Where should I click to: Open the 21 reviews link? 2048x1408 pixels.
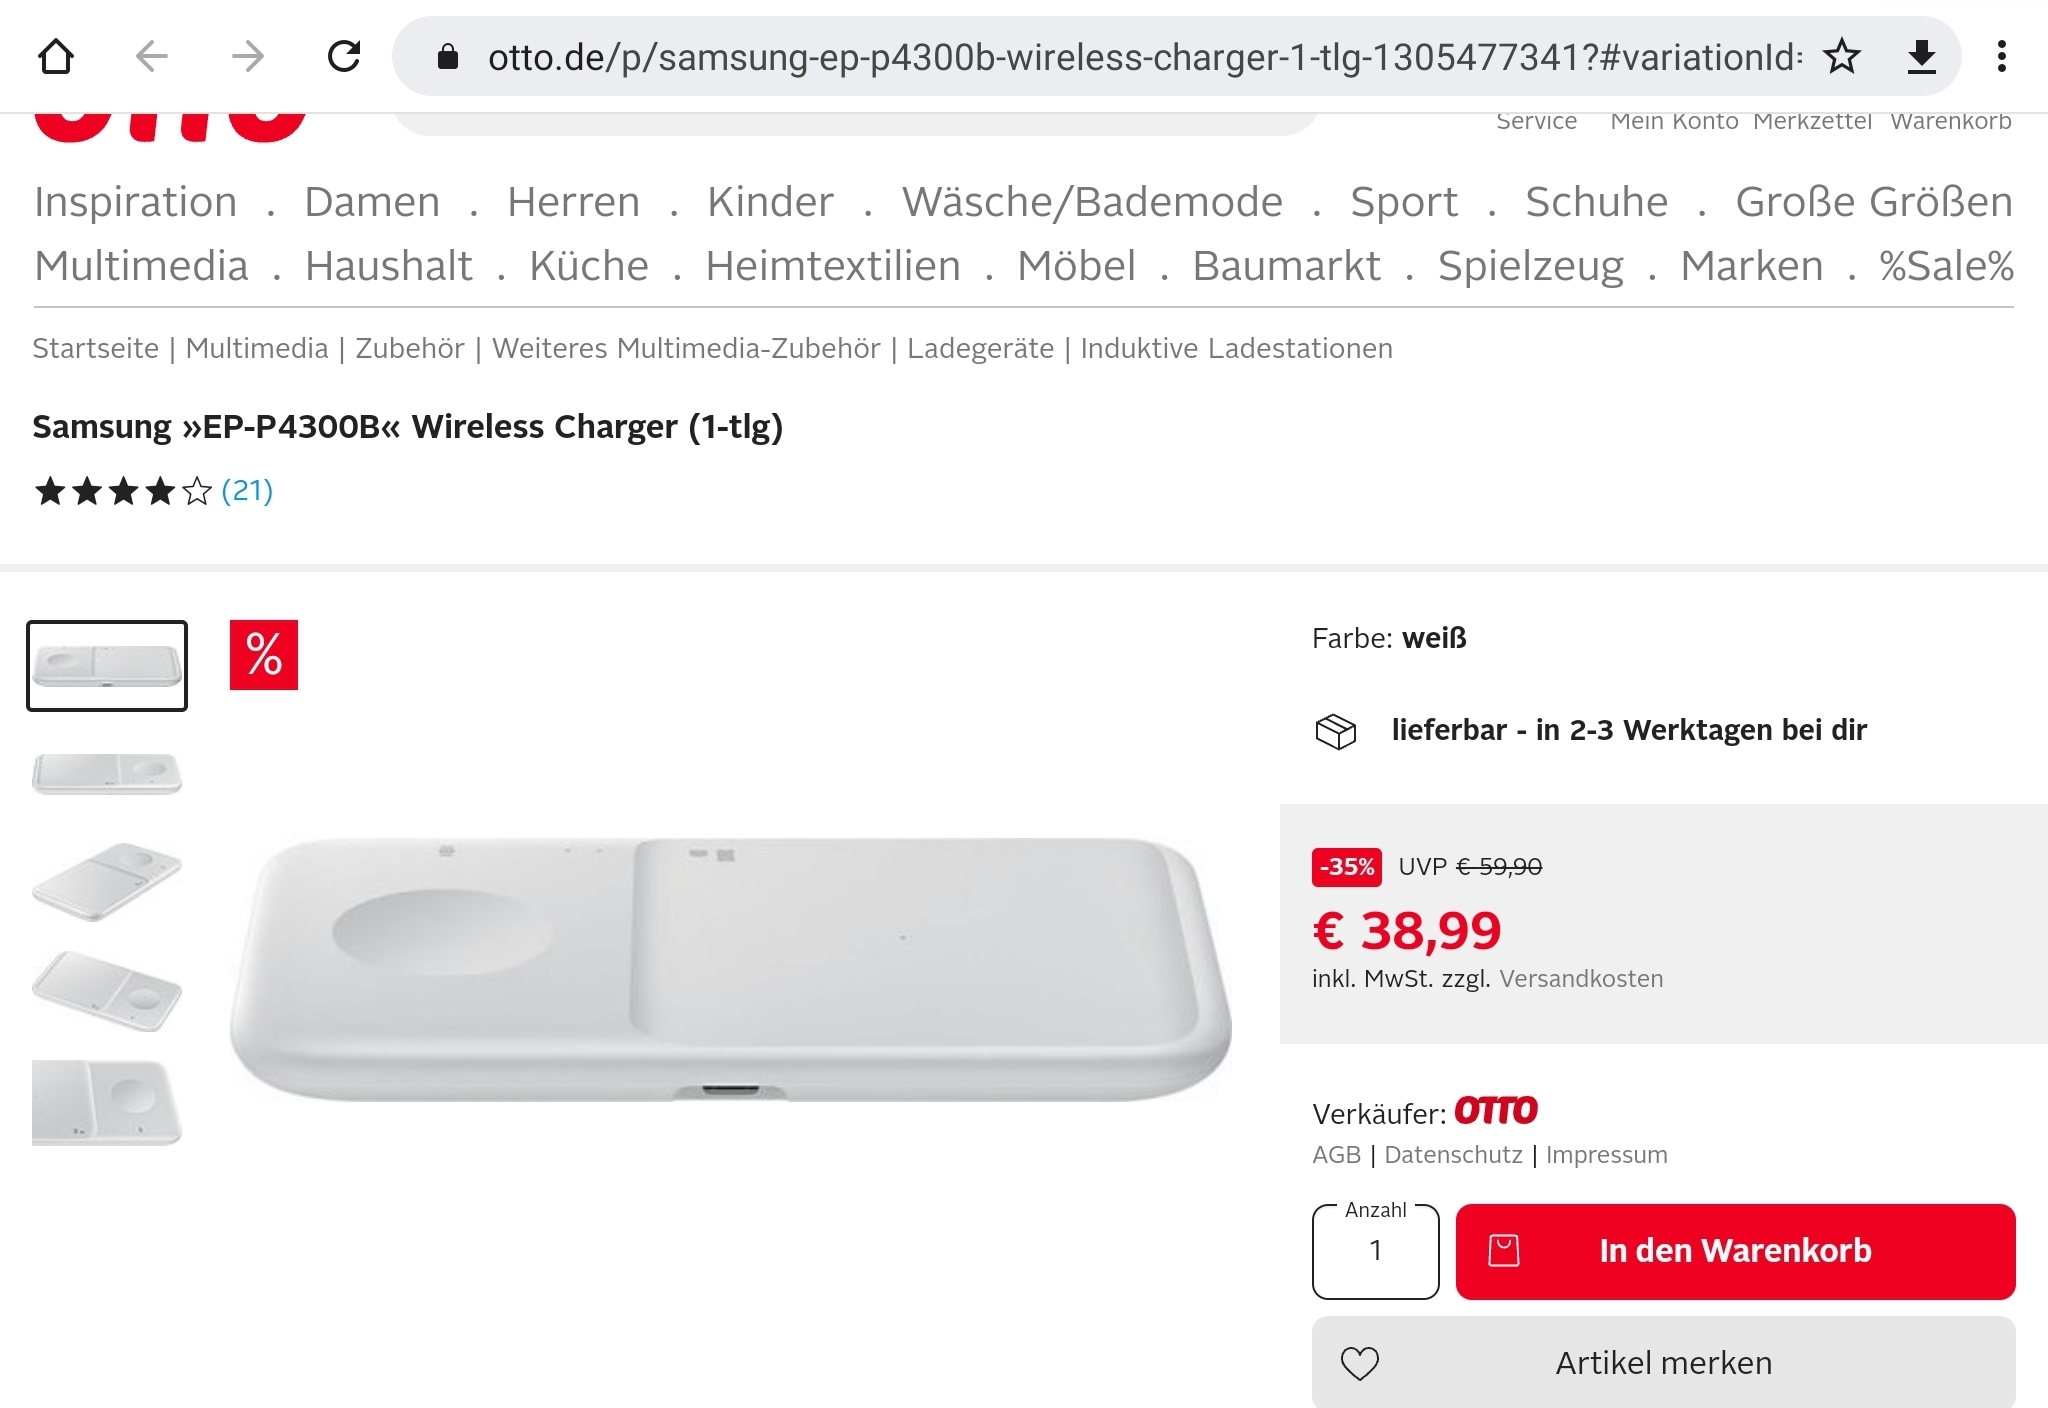click(x=247, y=491)
